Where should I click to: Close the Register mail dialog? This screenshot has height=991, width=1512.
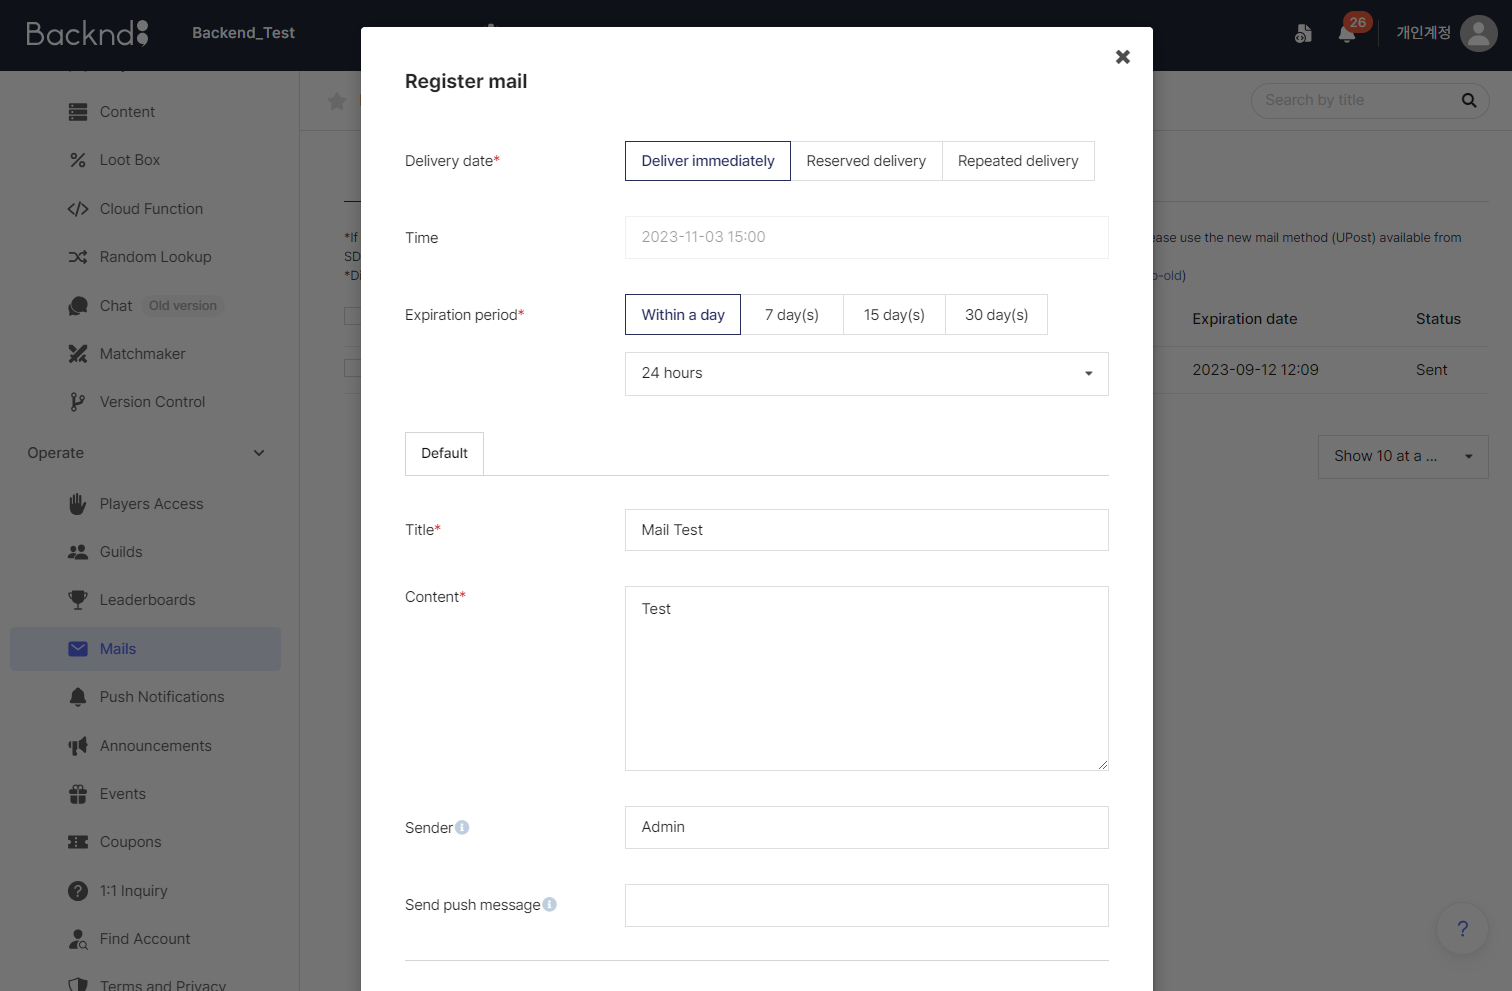pos(1123,57)
